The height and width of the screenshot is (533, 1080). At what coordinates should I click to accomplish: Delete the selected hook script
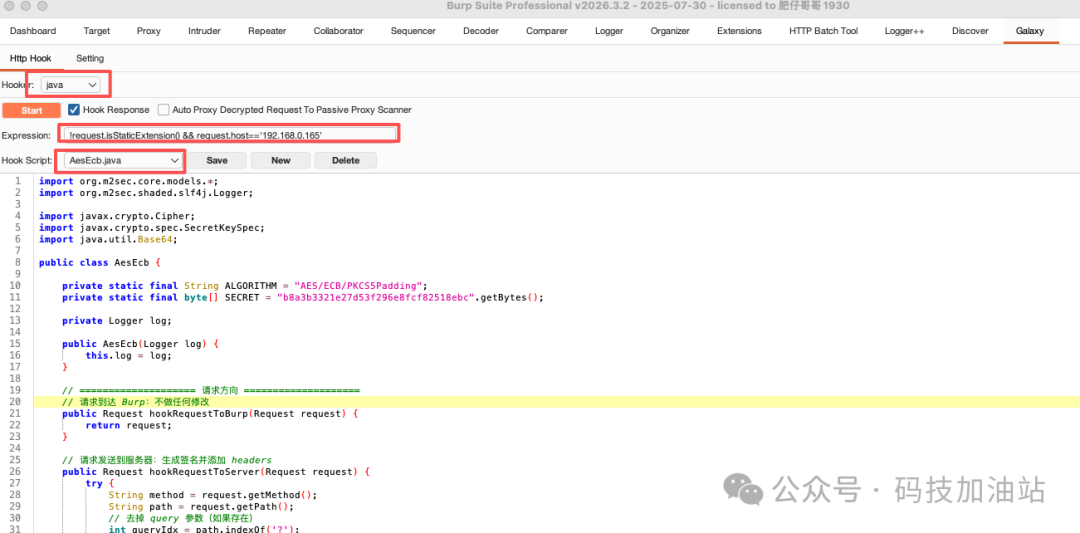click(x=345, y=160)
